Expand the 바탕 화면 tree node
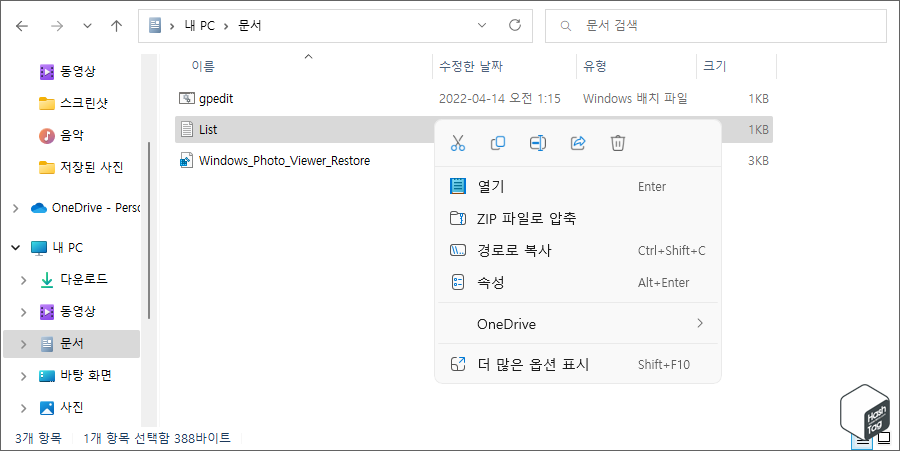Screen dimensions: 900x451 pos(24,376)
